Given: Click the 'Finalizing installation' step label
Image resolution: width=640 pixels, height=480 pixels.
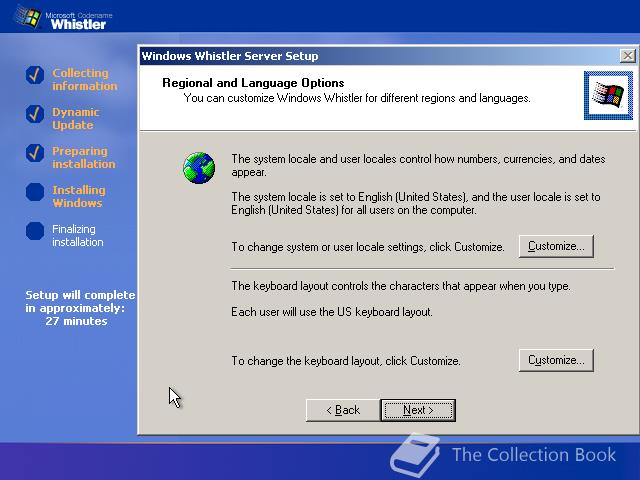Looking at the screenshot, I should pos(78,236).
